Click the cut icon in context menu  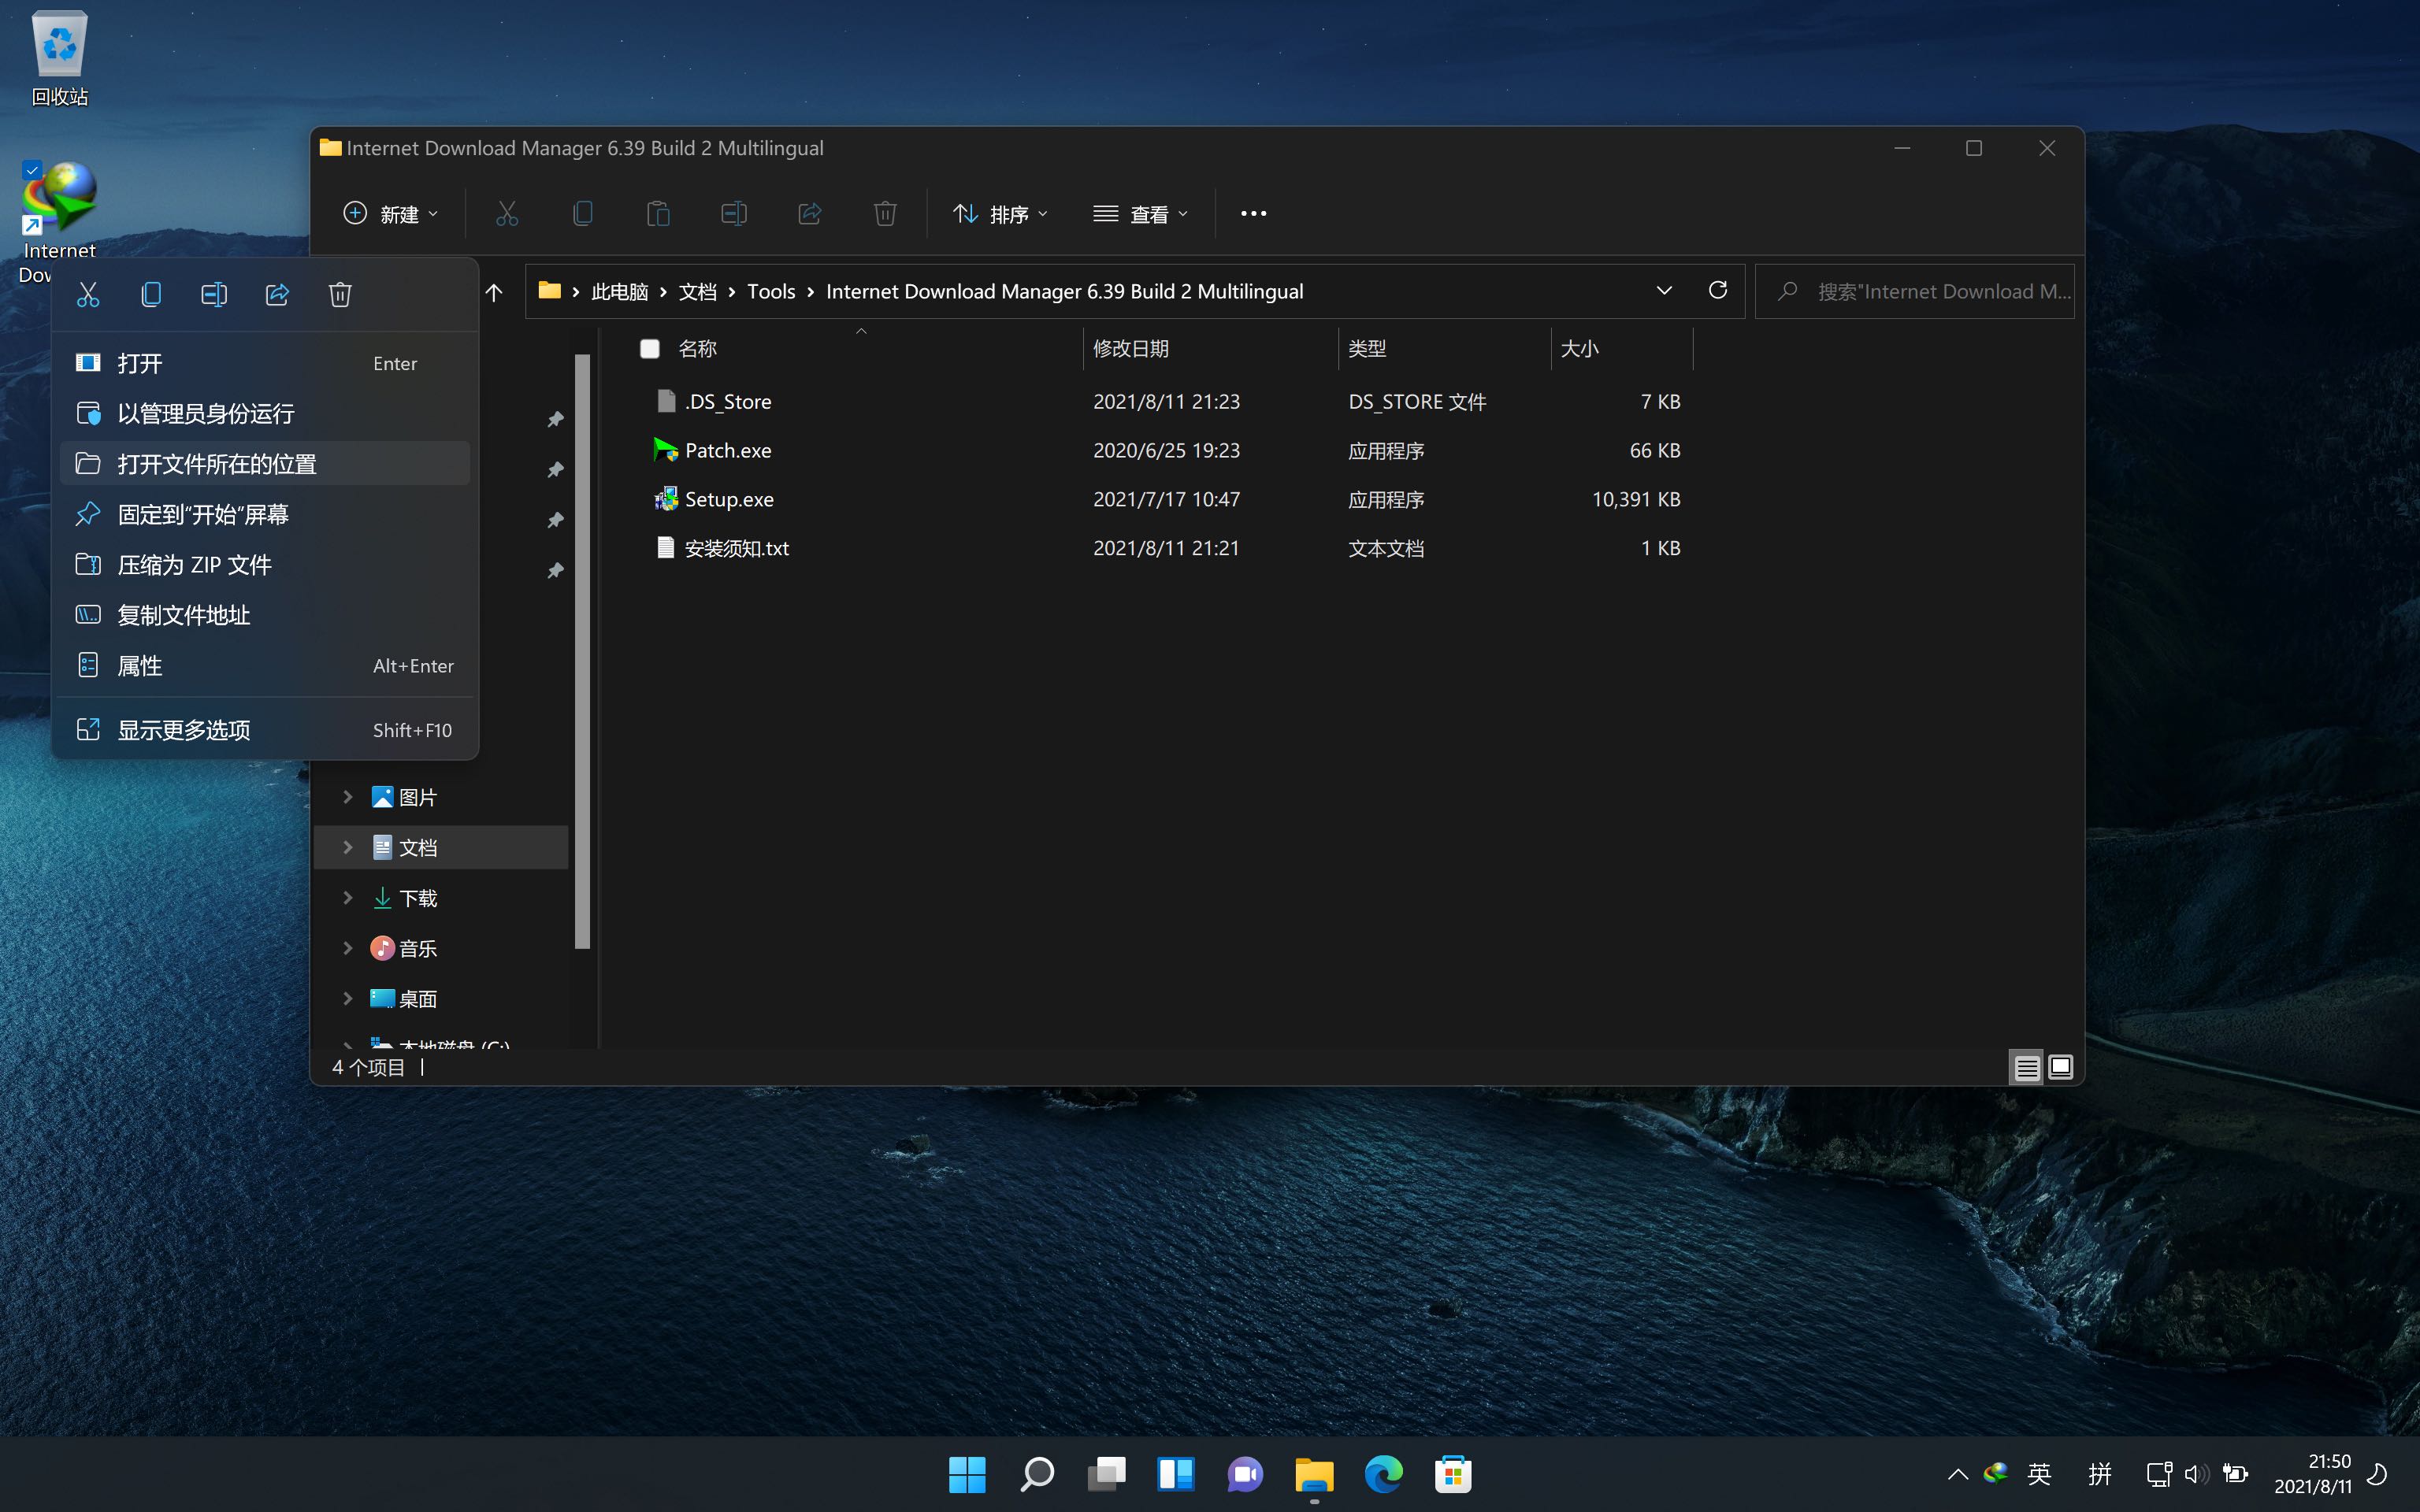[88, 294]
